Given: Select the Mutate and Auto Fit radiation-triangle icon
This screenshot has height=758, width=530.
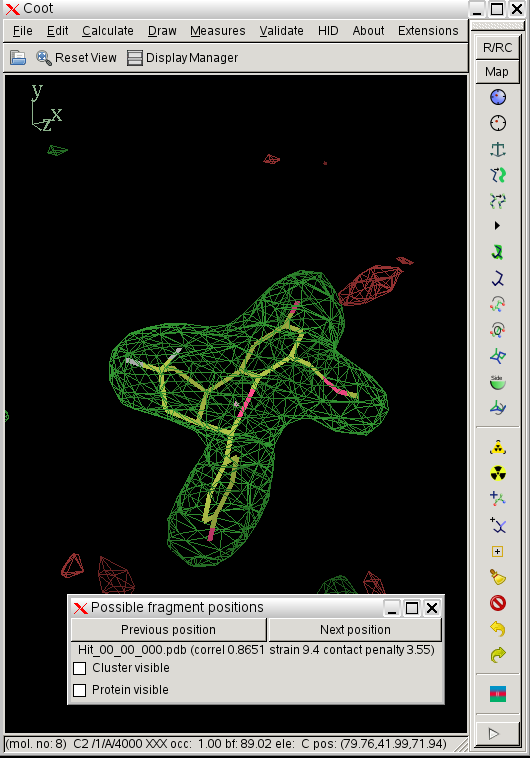Looking at the screenshot, I should click(498, 447).
